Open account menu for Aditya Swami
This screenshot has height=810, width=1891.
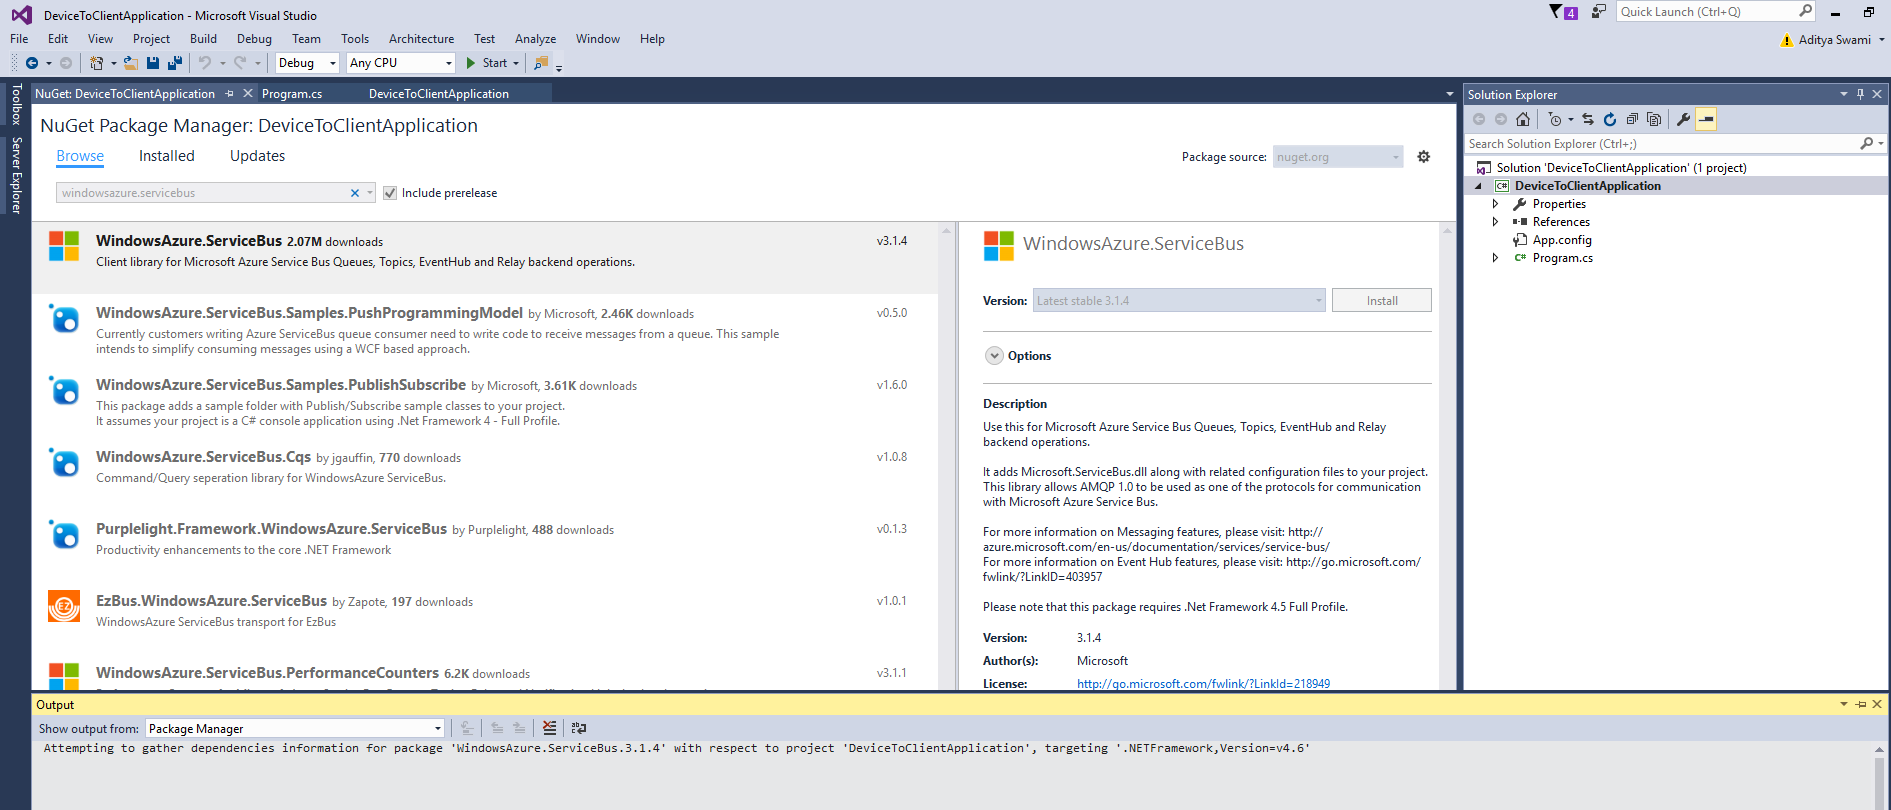point(1841,40)
